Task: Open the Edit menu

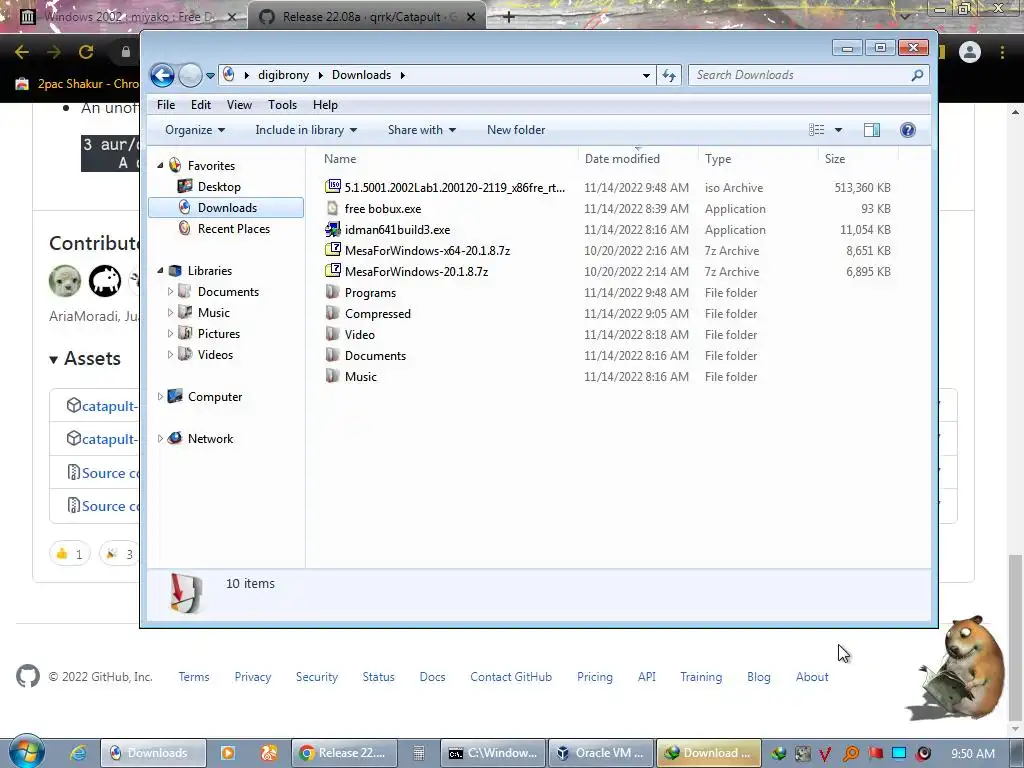Action: click(200, 104)
